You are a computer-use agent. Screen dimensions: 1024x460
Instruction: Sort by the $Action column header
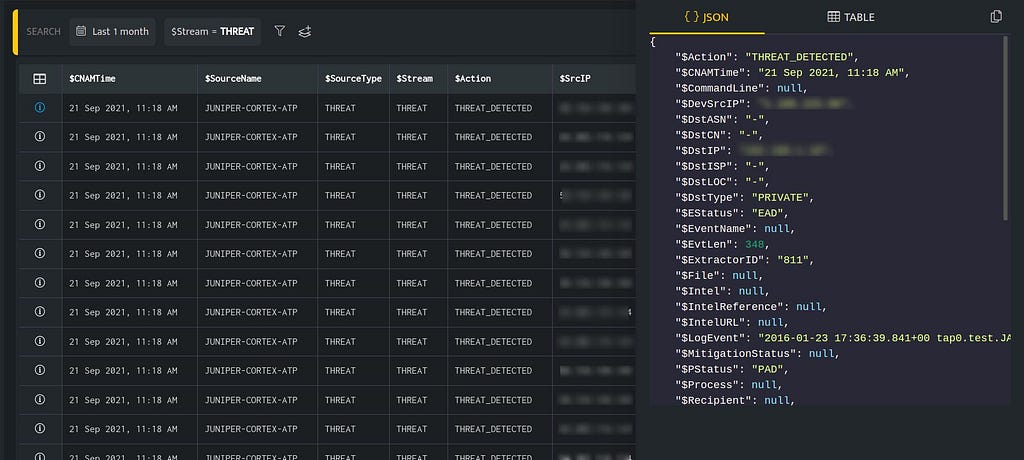(473, 78)
